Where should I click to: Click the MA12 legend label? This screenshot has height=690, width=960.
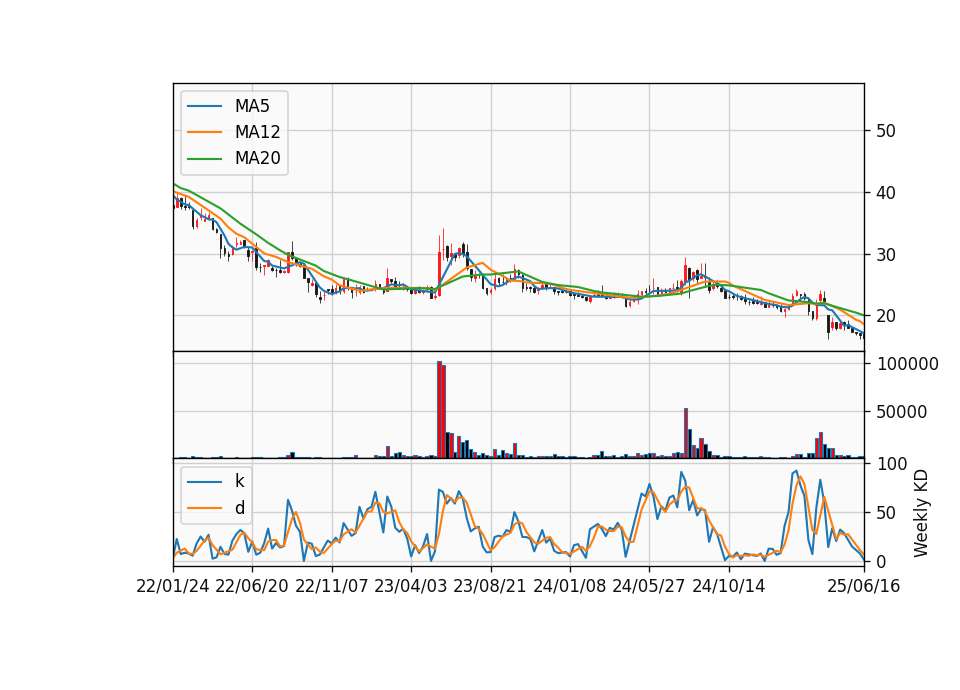pyautogui.click(x=257, y=132)
